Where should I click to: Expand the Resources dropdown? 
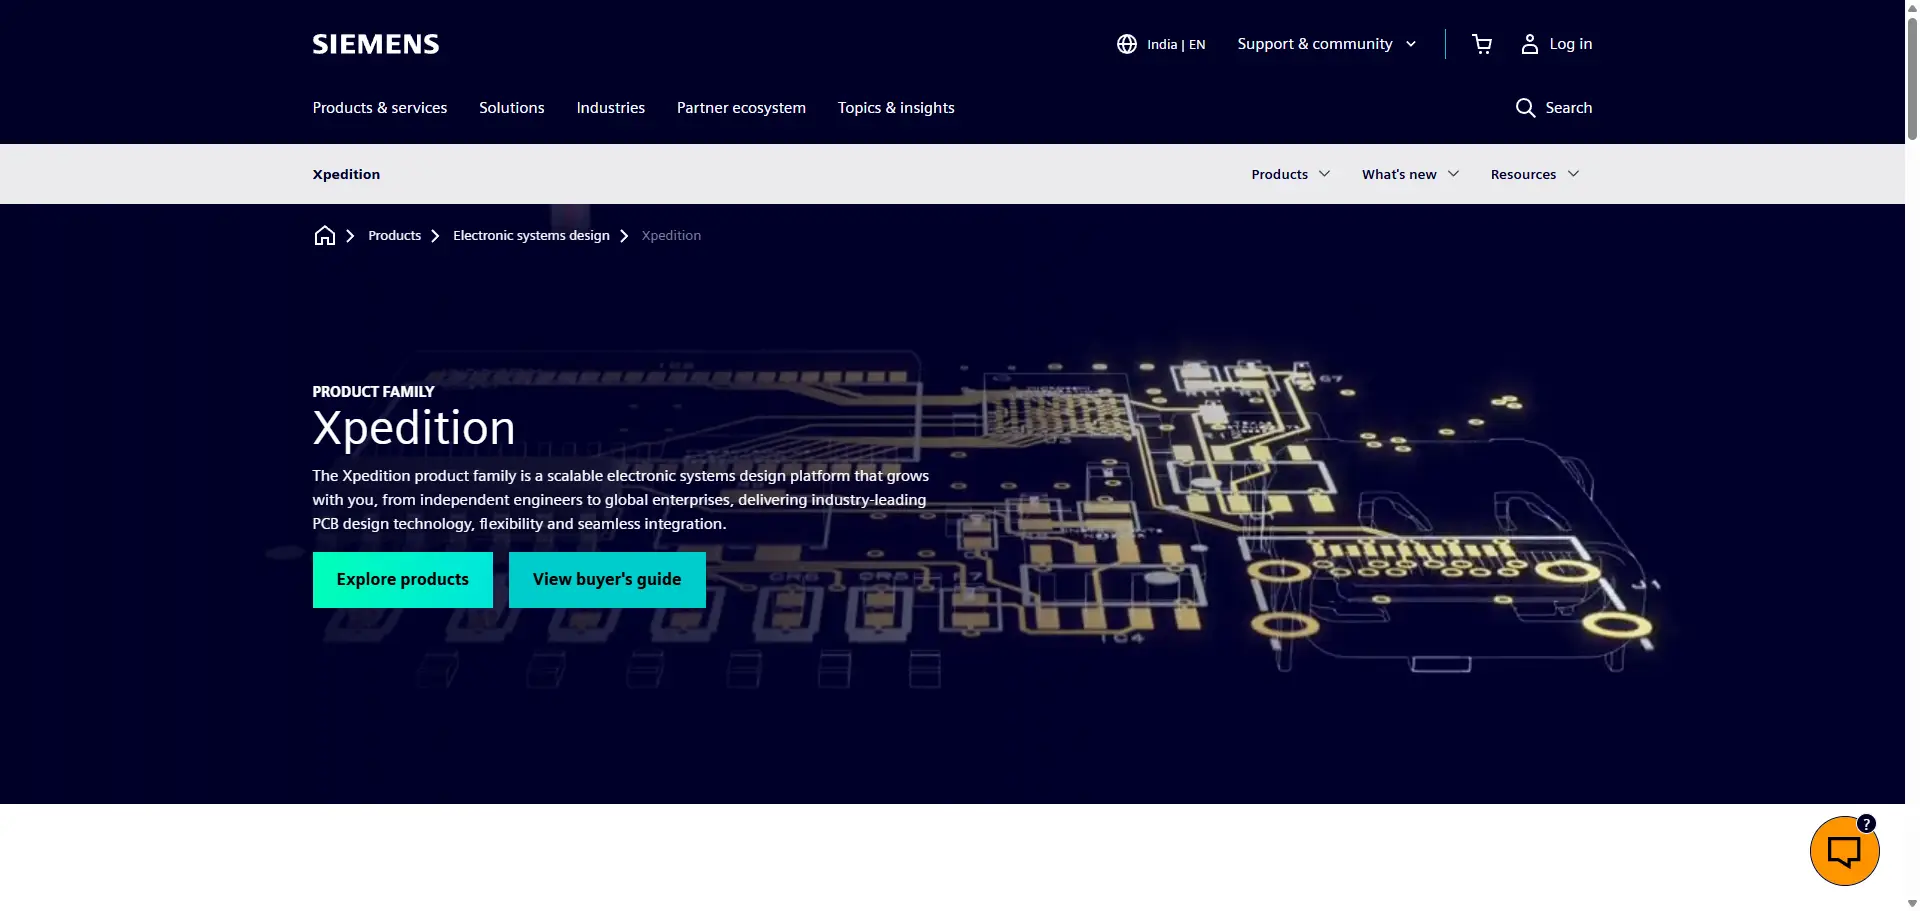pos(1535,174)
